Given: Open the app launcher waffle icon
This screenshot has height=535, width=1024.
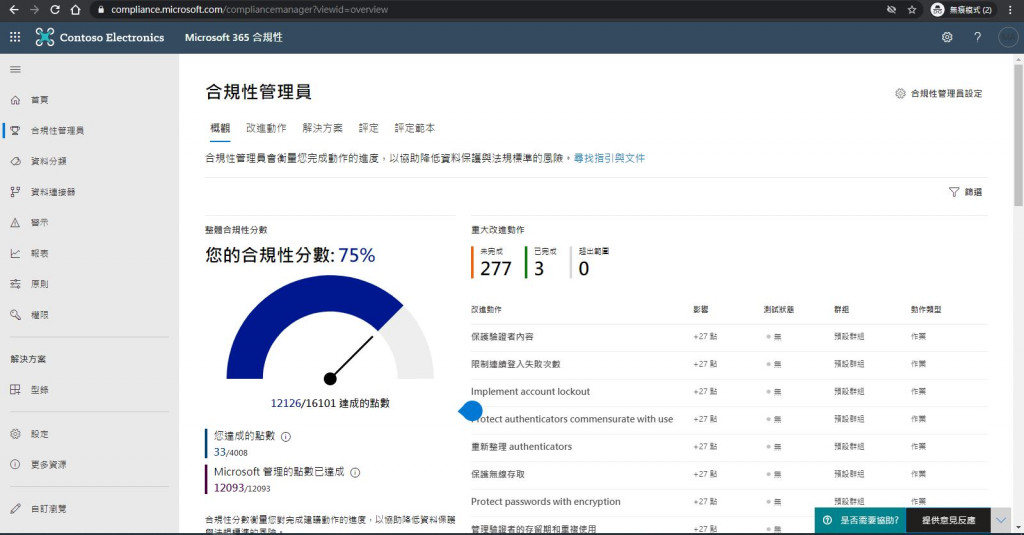Looking at the screenshot, I should pos(15,37).
